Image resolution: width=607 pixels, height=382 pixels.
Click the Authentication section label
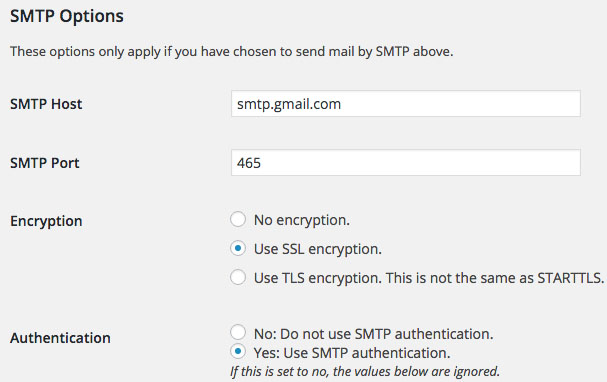point(60,338)
